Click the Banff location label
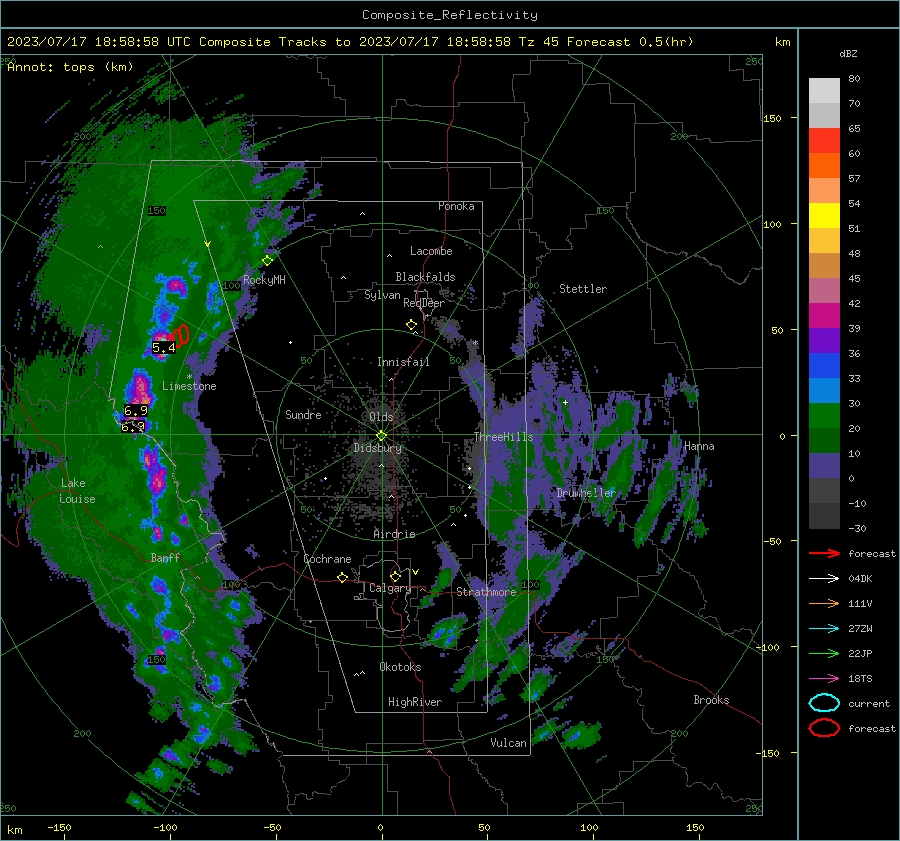The width and height of the screenshot is (900, 841). click(165, 558)
